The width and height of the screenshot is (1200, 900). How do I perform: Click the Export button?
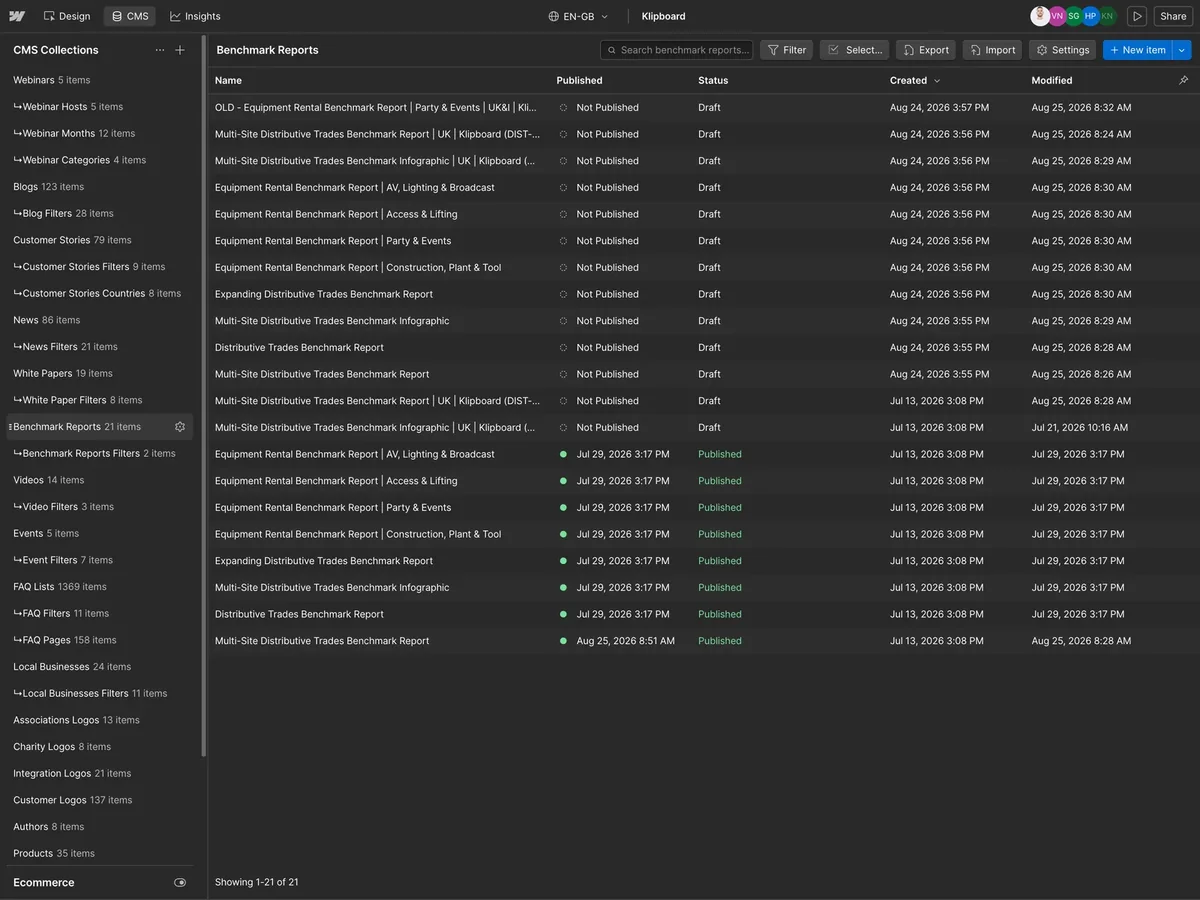click(x=926, y=50)
